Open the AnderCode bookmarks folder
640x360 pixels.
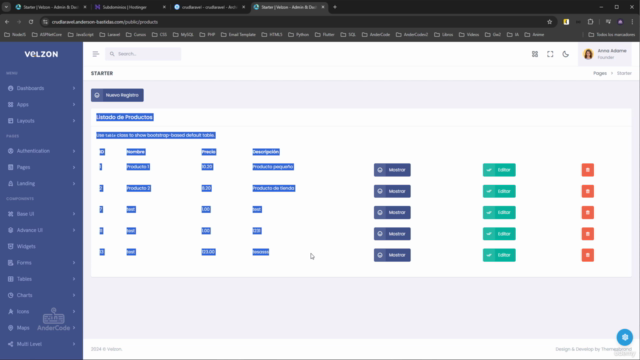tap(376, 35)
